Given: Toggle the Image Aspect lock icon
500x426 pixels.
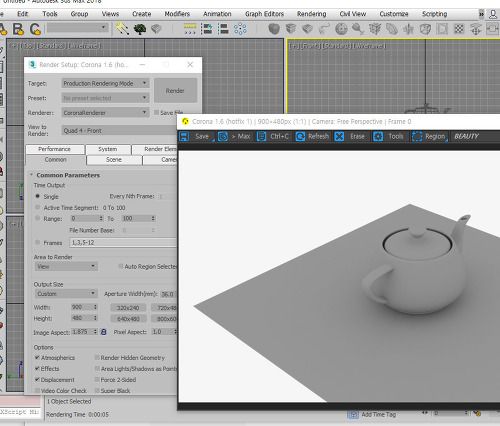Looking at the screenshot, I should point(104,332).
